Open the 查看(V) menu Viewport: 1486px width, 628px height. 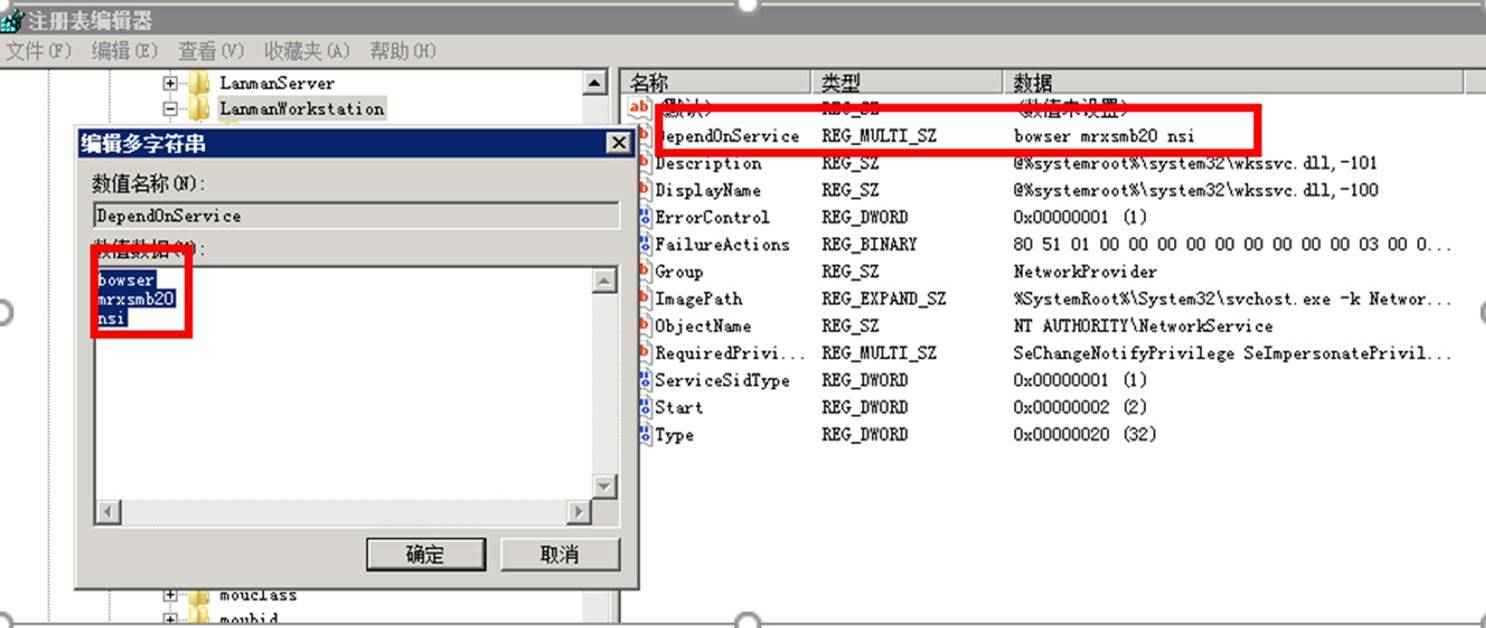click(211, 51)
